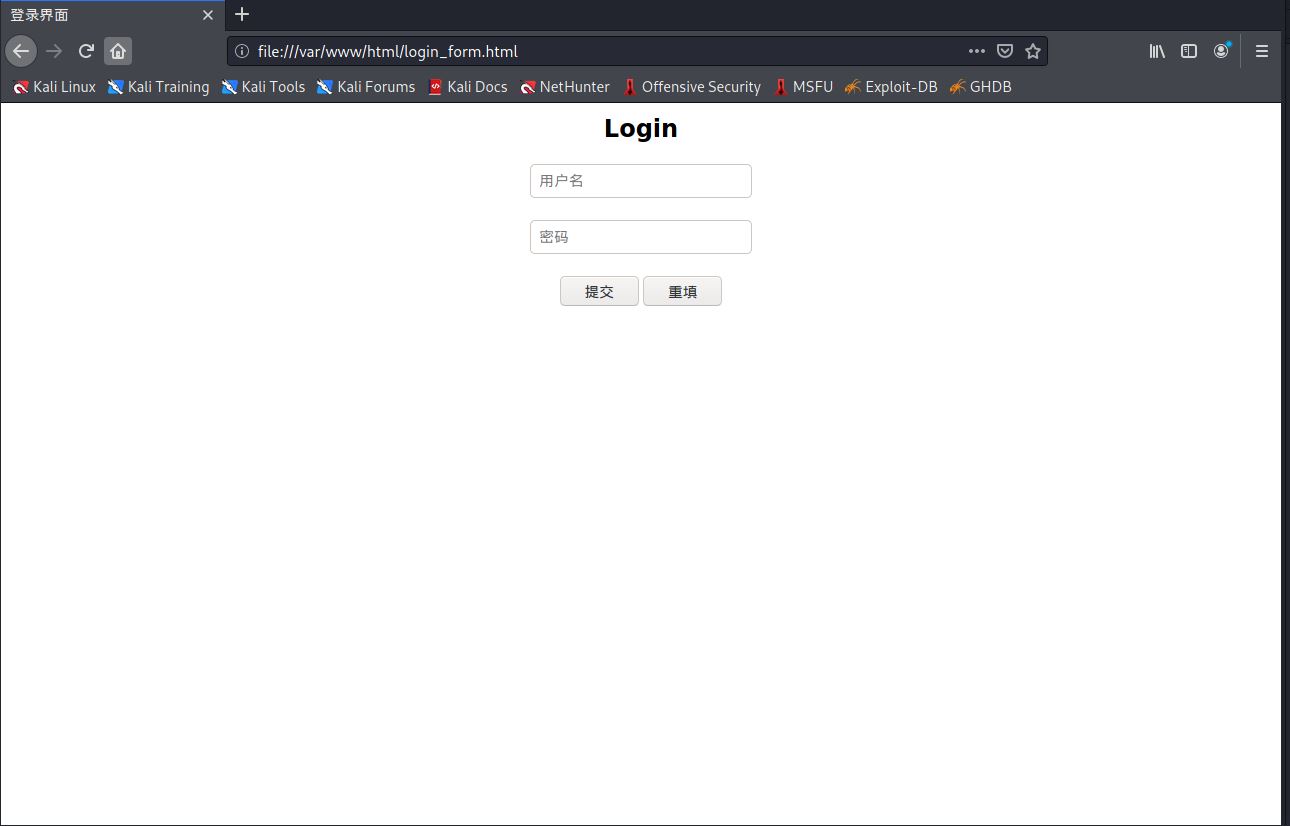Reload the current page
The width and height of the screenshot is (1290, 826).
tap(86, 51)
